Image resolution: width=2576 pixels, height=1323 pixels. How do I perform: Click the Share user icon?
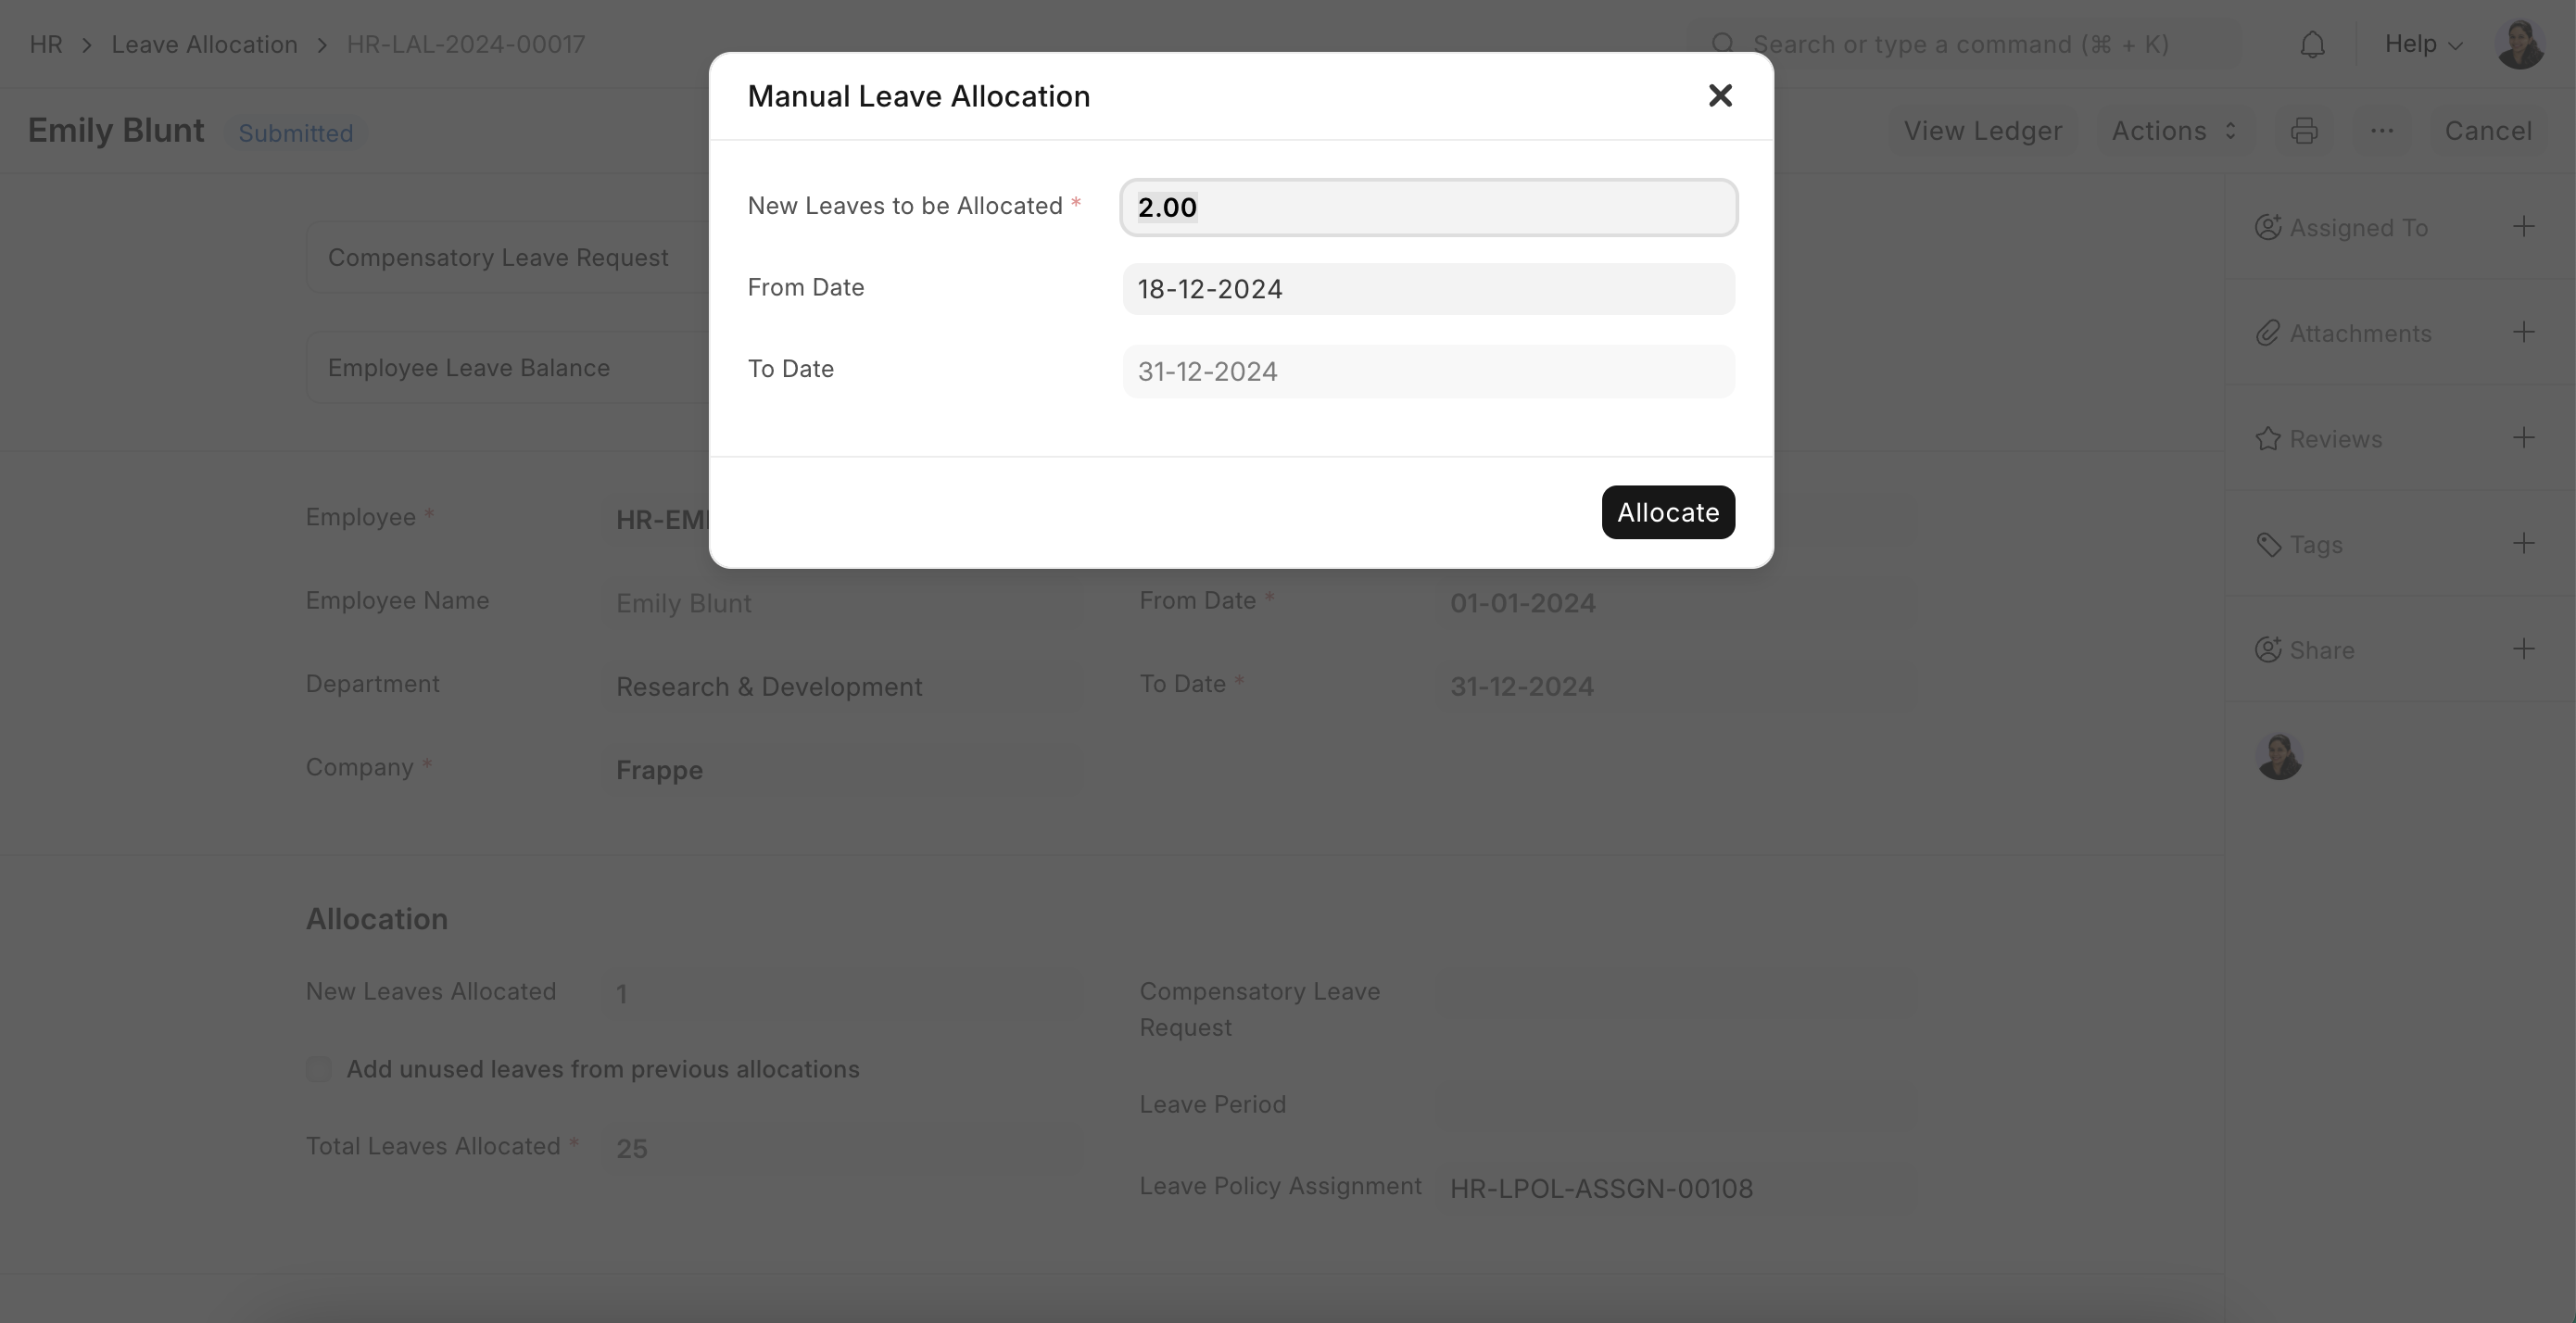pyautogui.click(x=2268, y=650)
